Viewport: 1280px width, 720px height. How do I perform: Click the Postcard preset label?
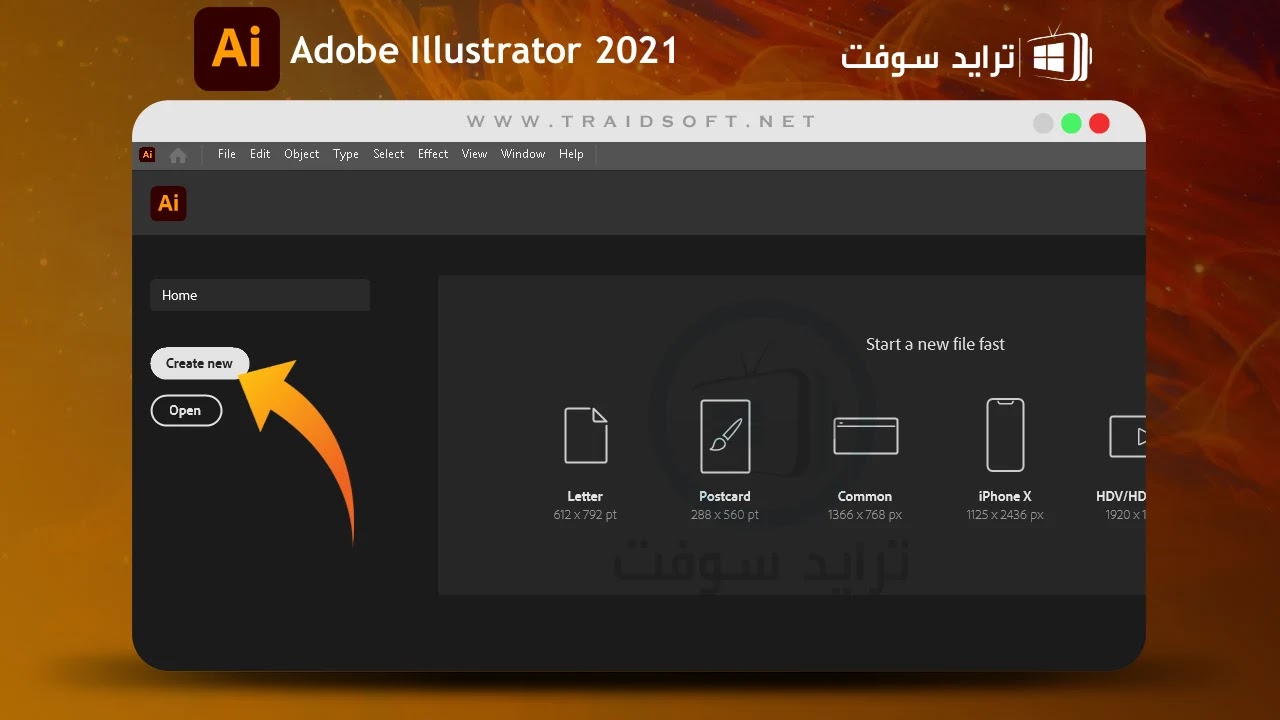click(x=725, y=496)
